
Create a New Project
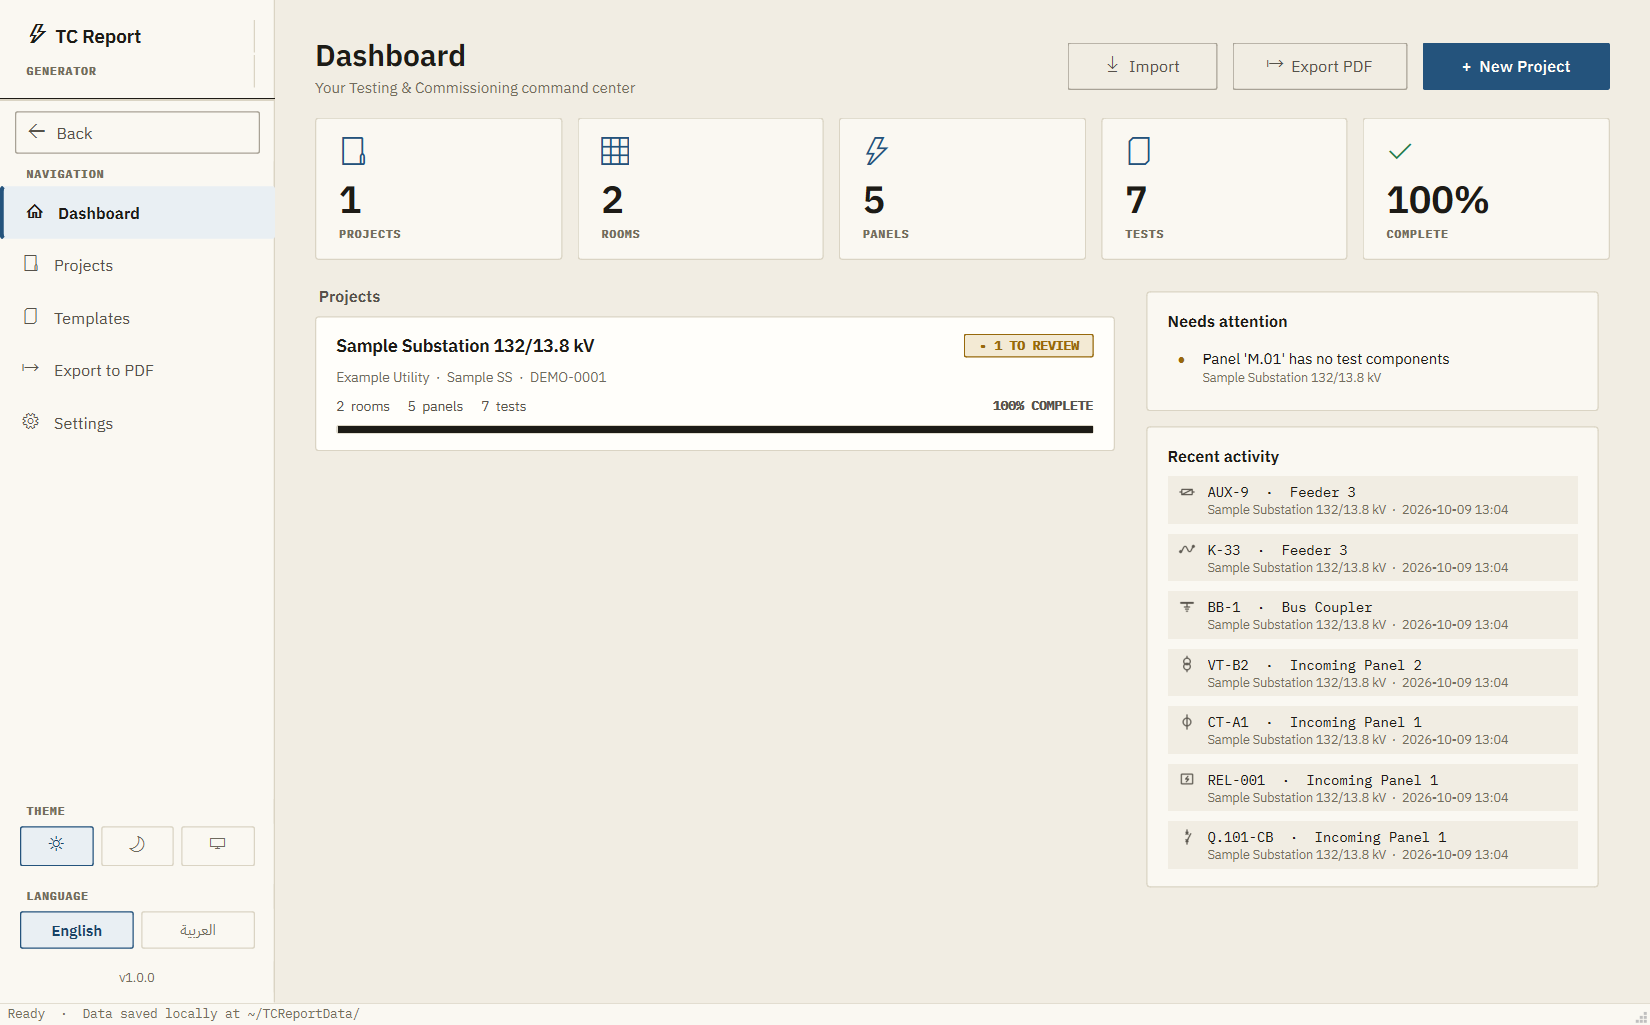click(1516, 66)
